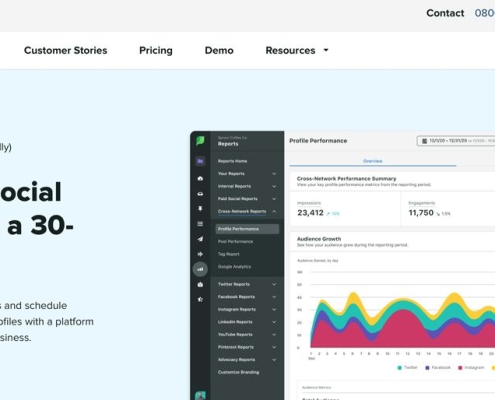Open the Demo page
Image resolution: width=495 pixels, height=400 pixels.
tap(219, 50)
